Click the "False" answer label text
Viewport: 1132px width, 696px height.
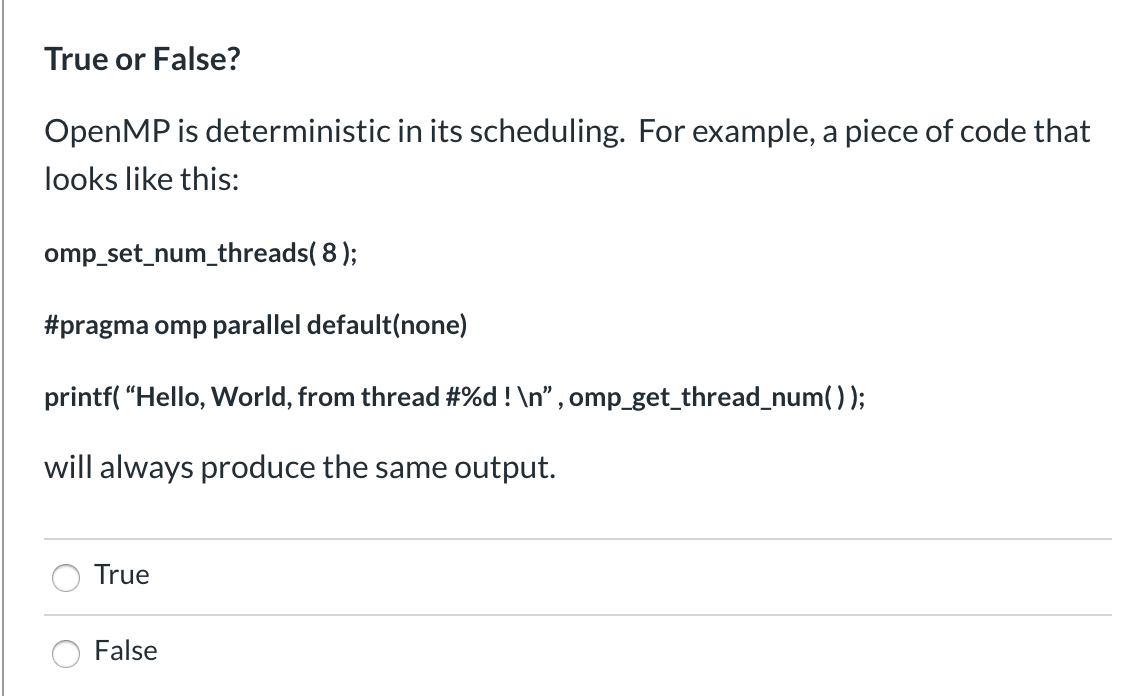[126, 651]
